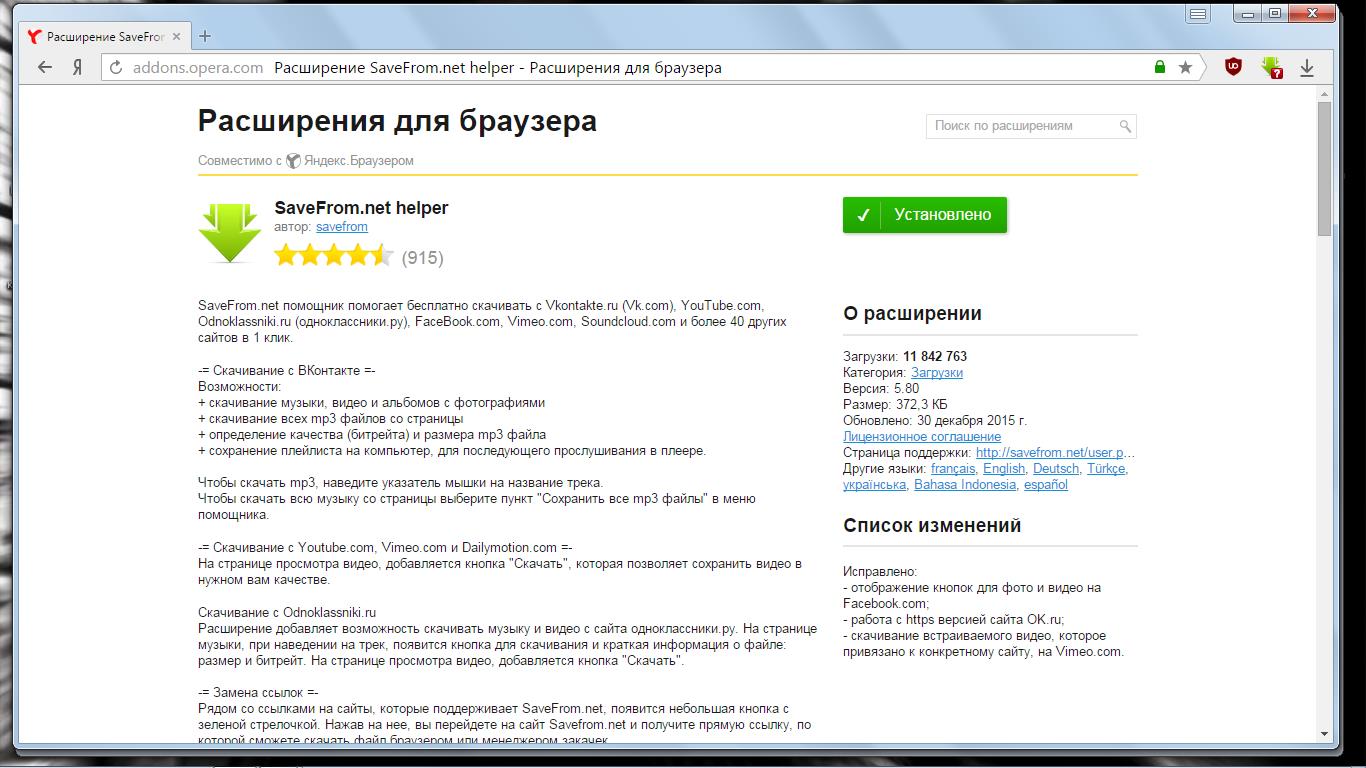1366x768 pixels.
Task: Click the О расширении heading
Action: [x=912, y=313]
